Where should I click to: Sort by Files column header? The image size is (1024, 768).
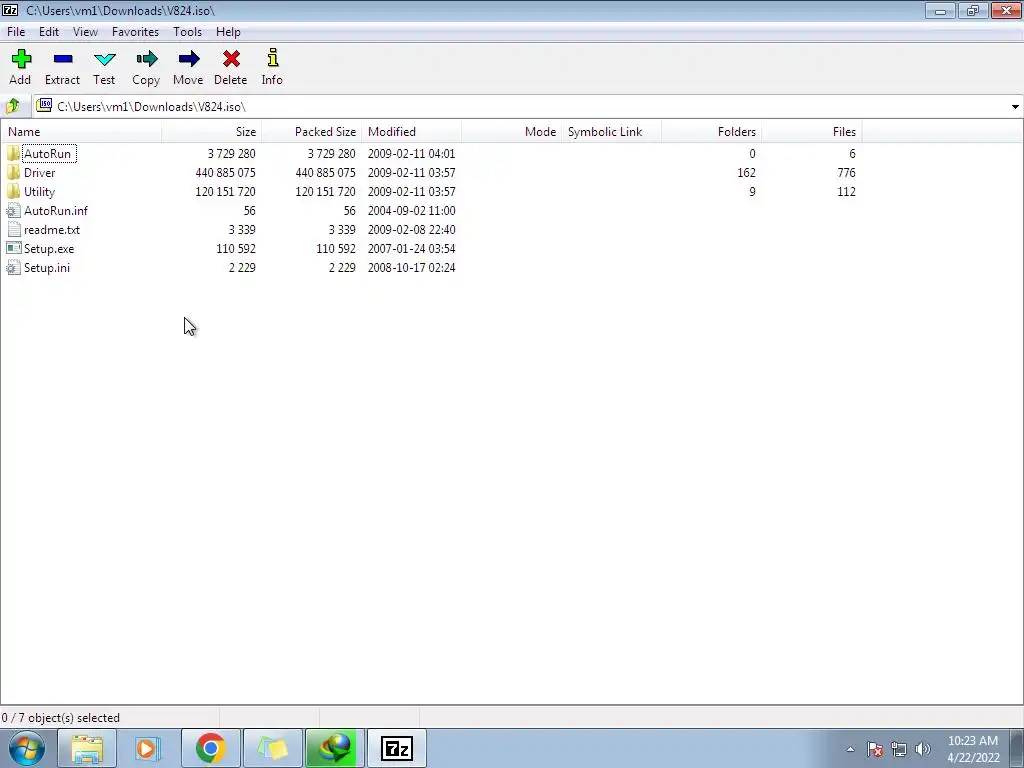(x=812, y=132)
